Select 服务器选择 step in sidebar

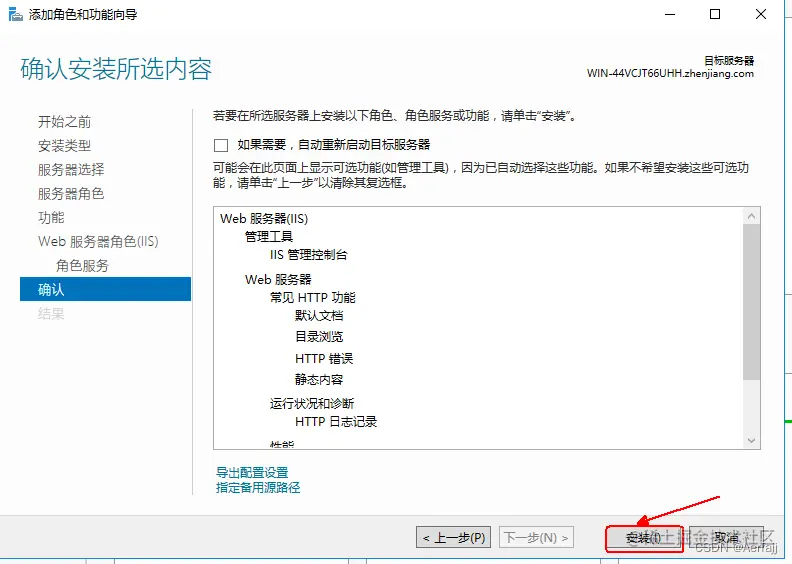[x=71, y=170]
